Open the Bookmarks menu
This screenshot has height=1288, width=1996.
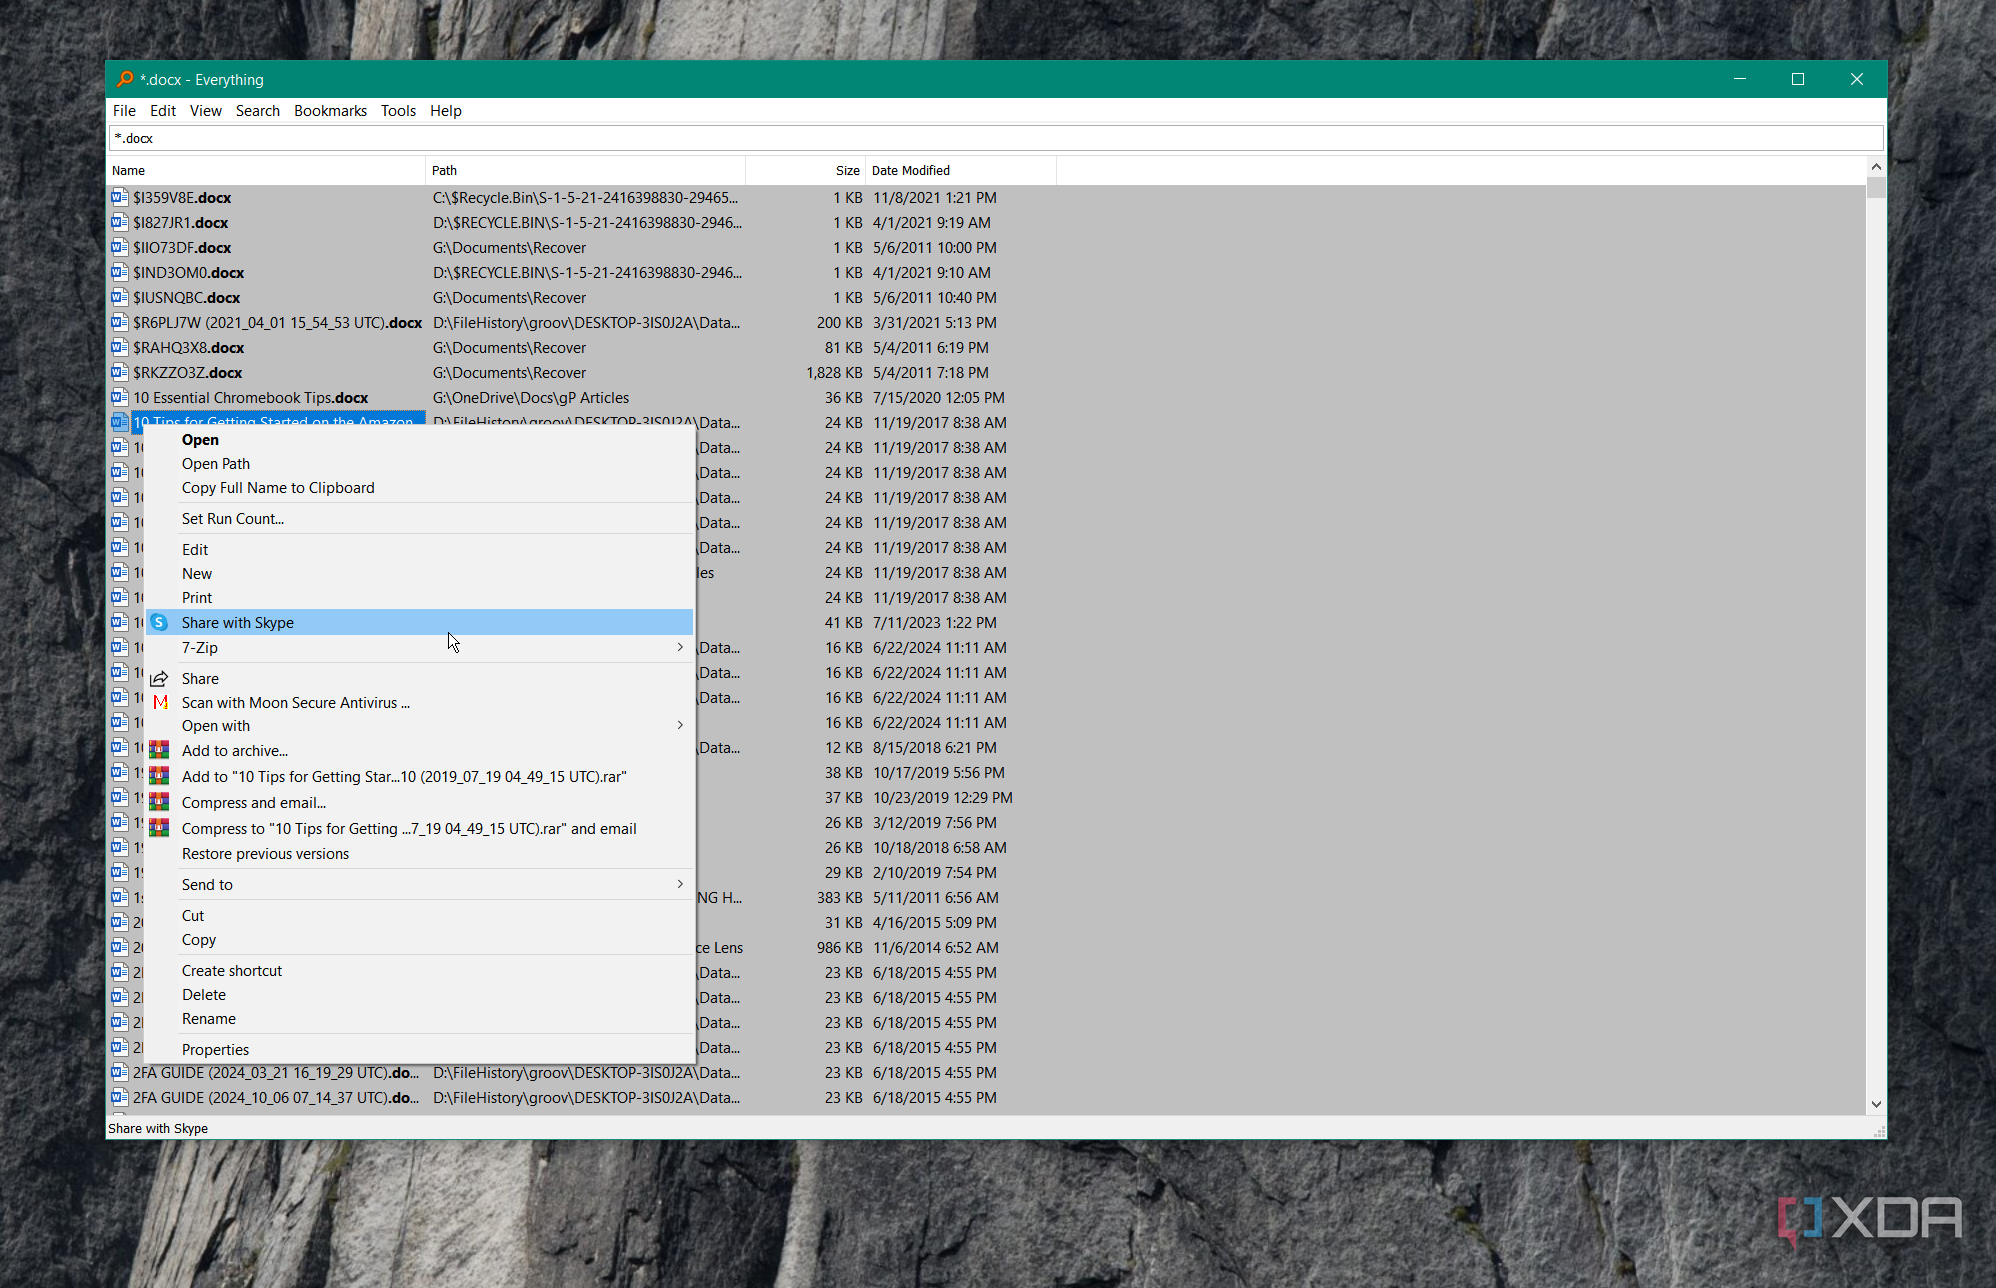(x=330, y=111)
